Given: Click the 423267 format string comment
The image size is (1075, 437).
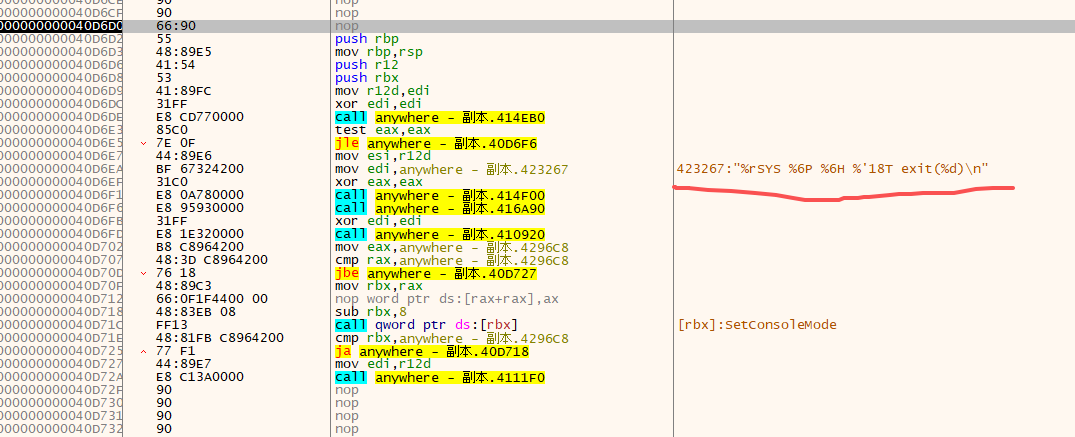Looking at the screenshot, I should [x=832, y=169].
